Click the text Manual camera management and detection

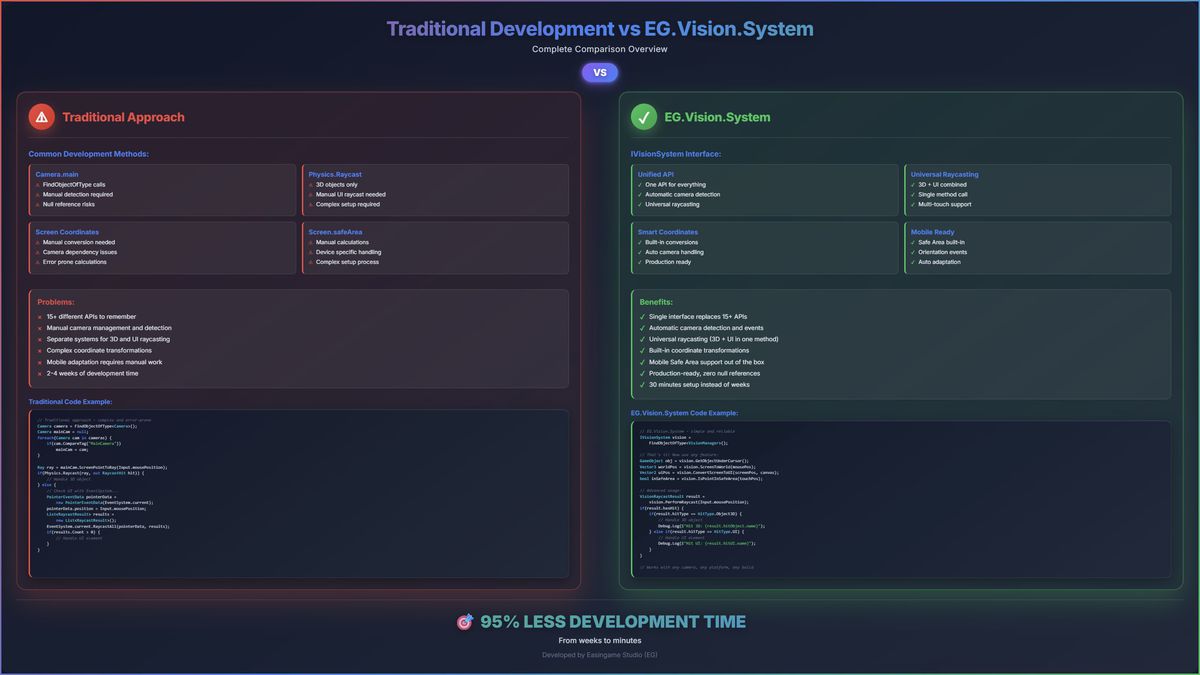click(109, 328)
